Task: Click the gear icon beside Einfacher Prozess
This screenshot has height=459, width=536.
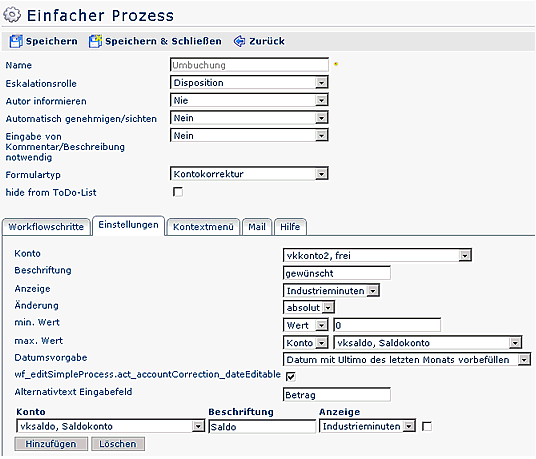Action: click(x=12, y=15)
